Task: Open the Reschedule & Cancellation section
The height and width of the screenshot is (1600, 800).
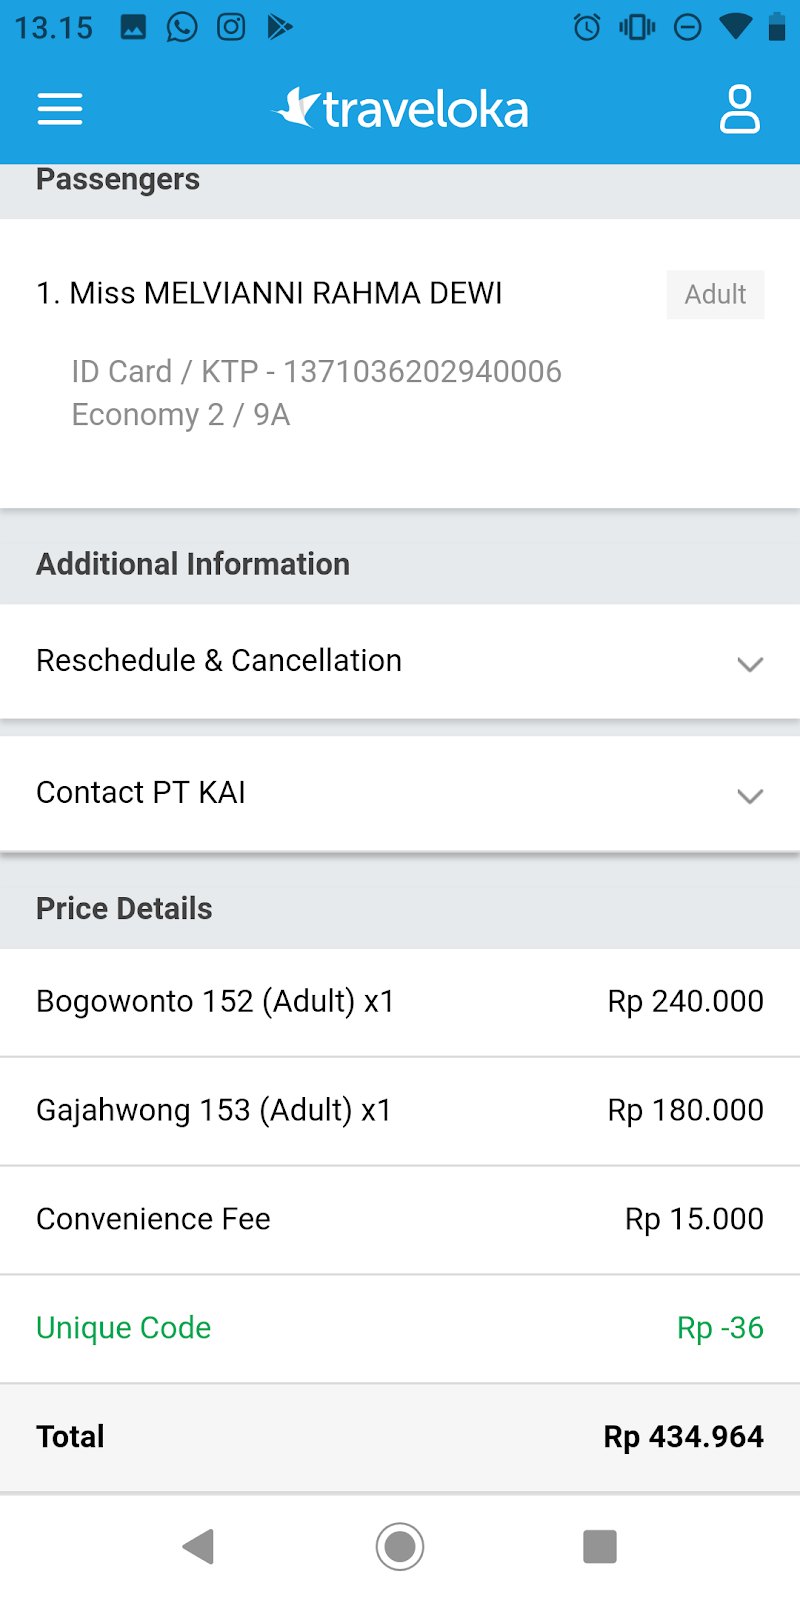Action: point(219,661)
